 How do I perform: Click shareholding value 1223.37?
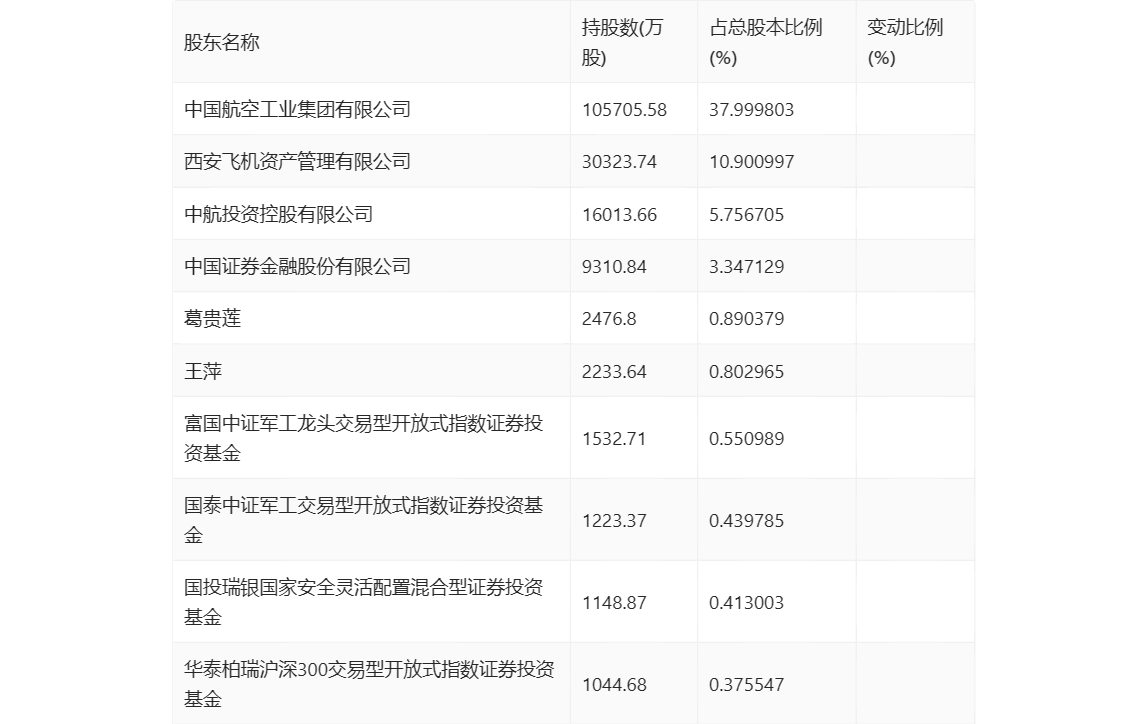[614, 520]
